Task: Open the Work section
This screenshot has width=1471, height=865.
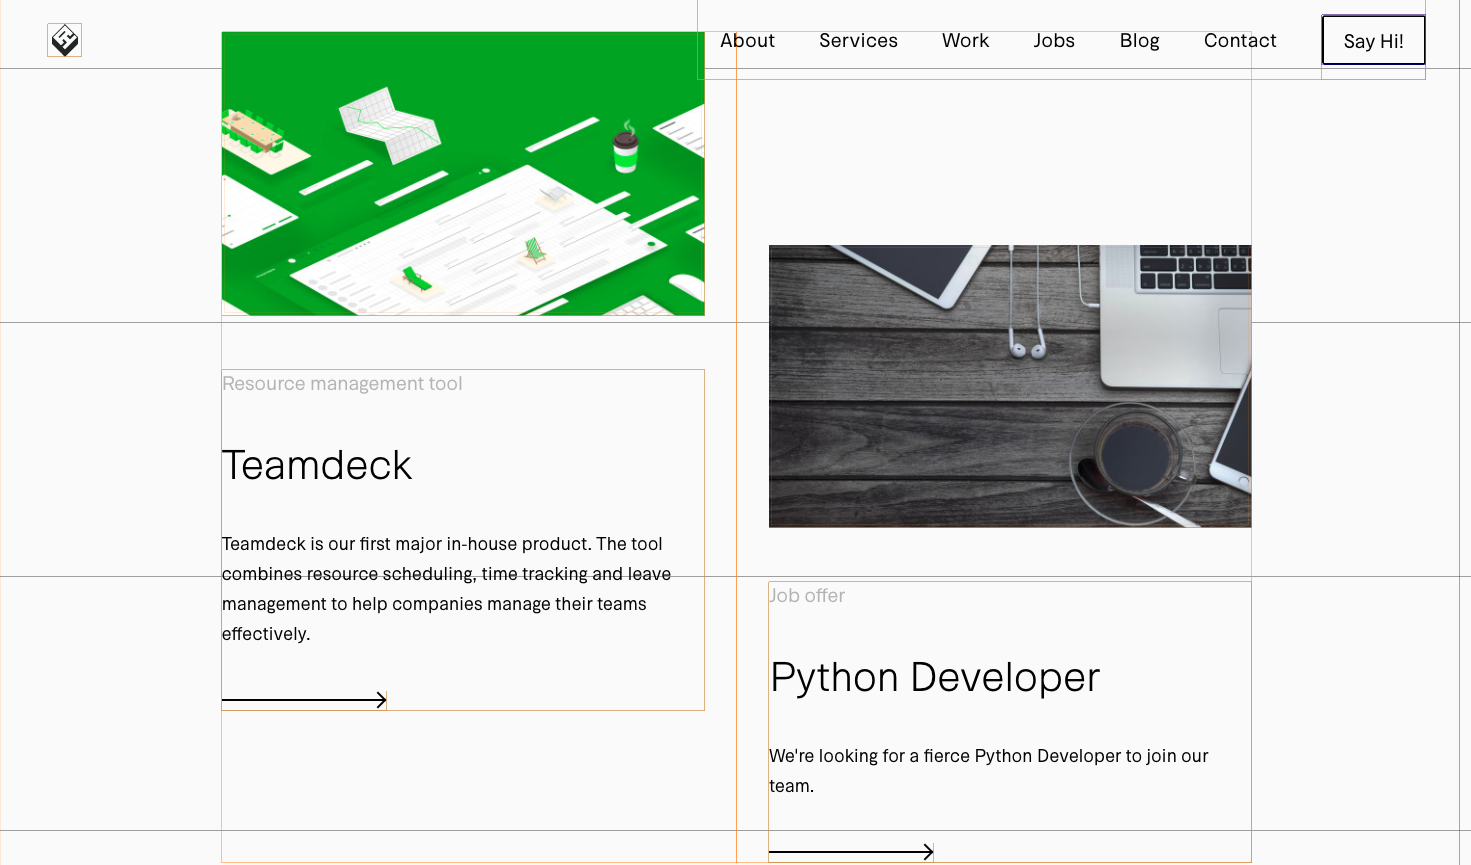Action: click(x=965, y=41)
